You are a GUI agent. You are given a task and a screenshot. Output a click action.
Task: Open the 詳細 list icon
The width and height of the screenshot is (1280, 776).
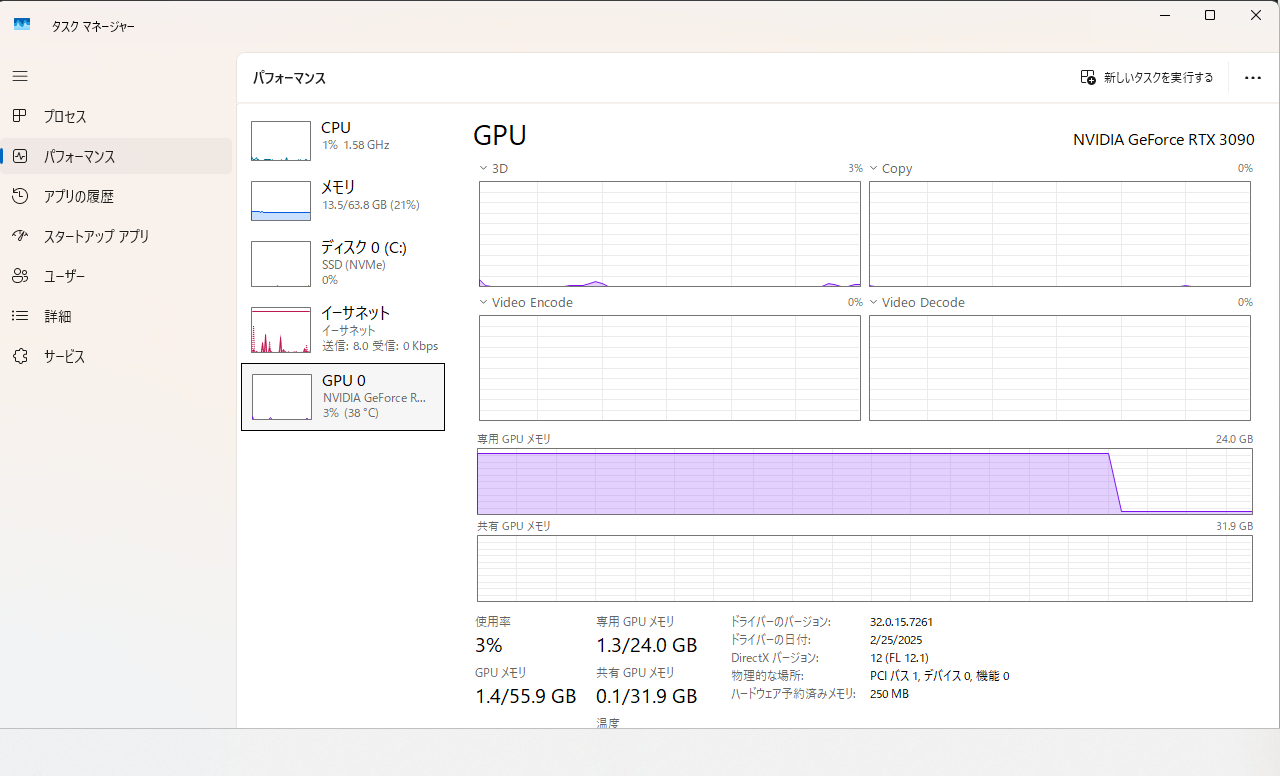(20, 316)
